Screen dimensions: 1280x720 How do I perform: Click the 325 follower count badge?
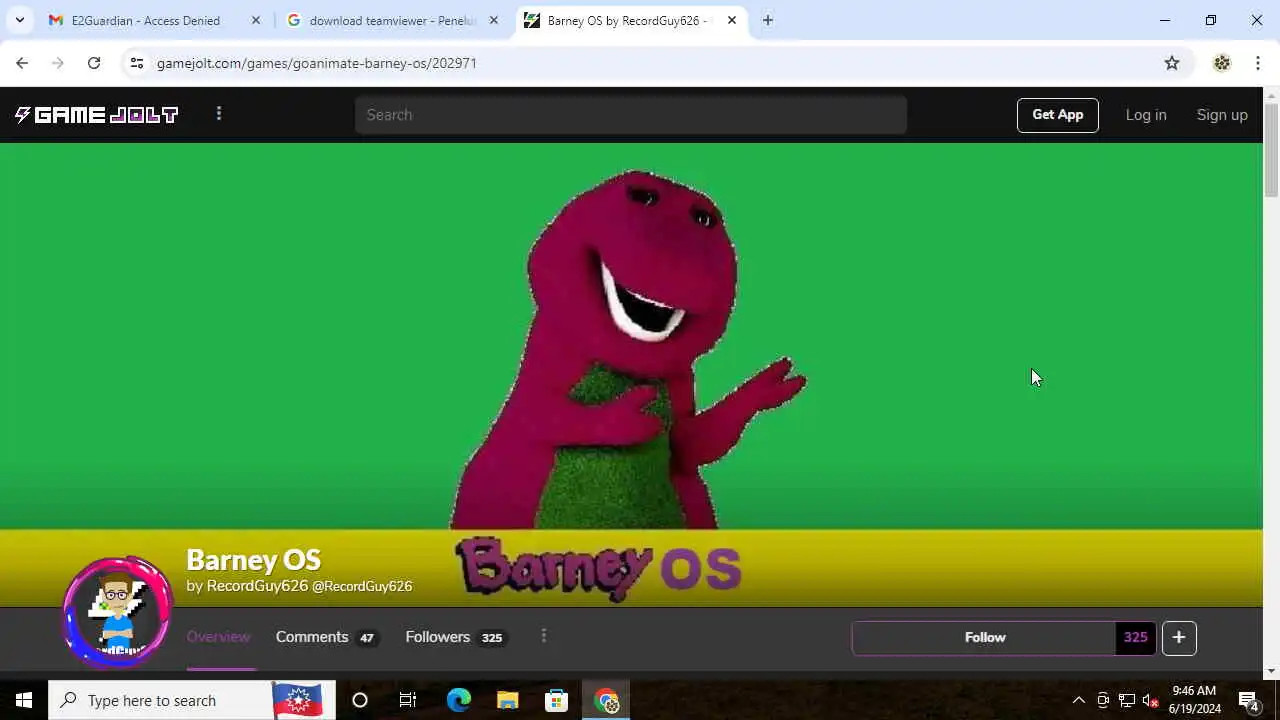click(x=1136, y=638)
